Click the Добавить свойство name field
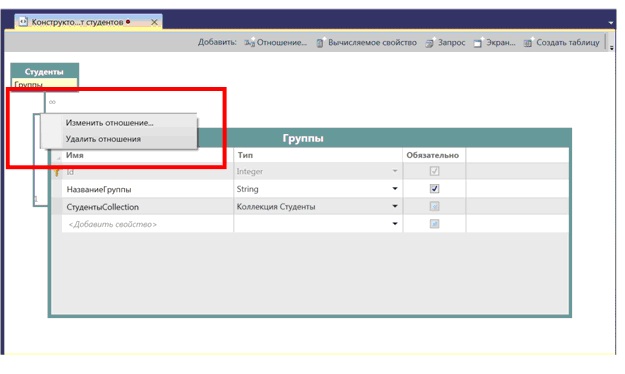Viewport: 625px width, 374px height. [x=148, y=224]
